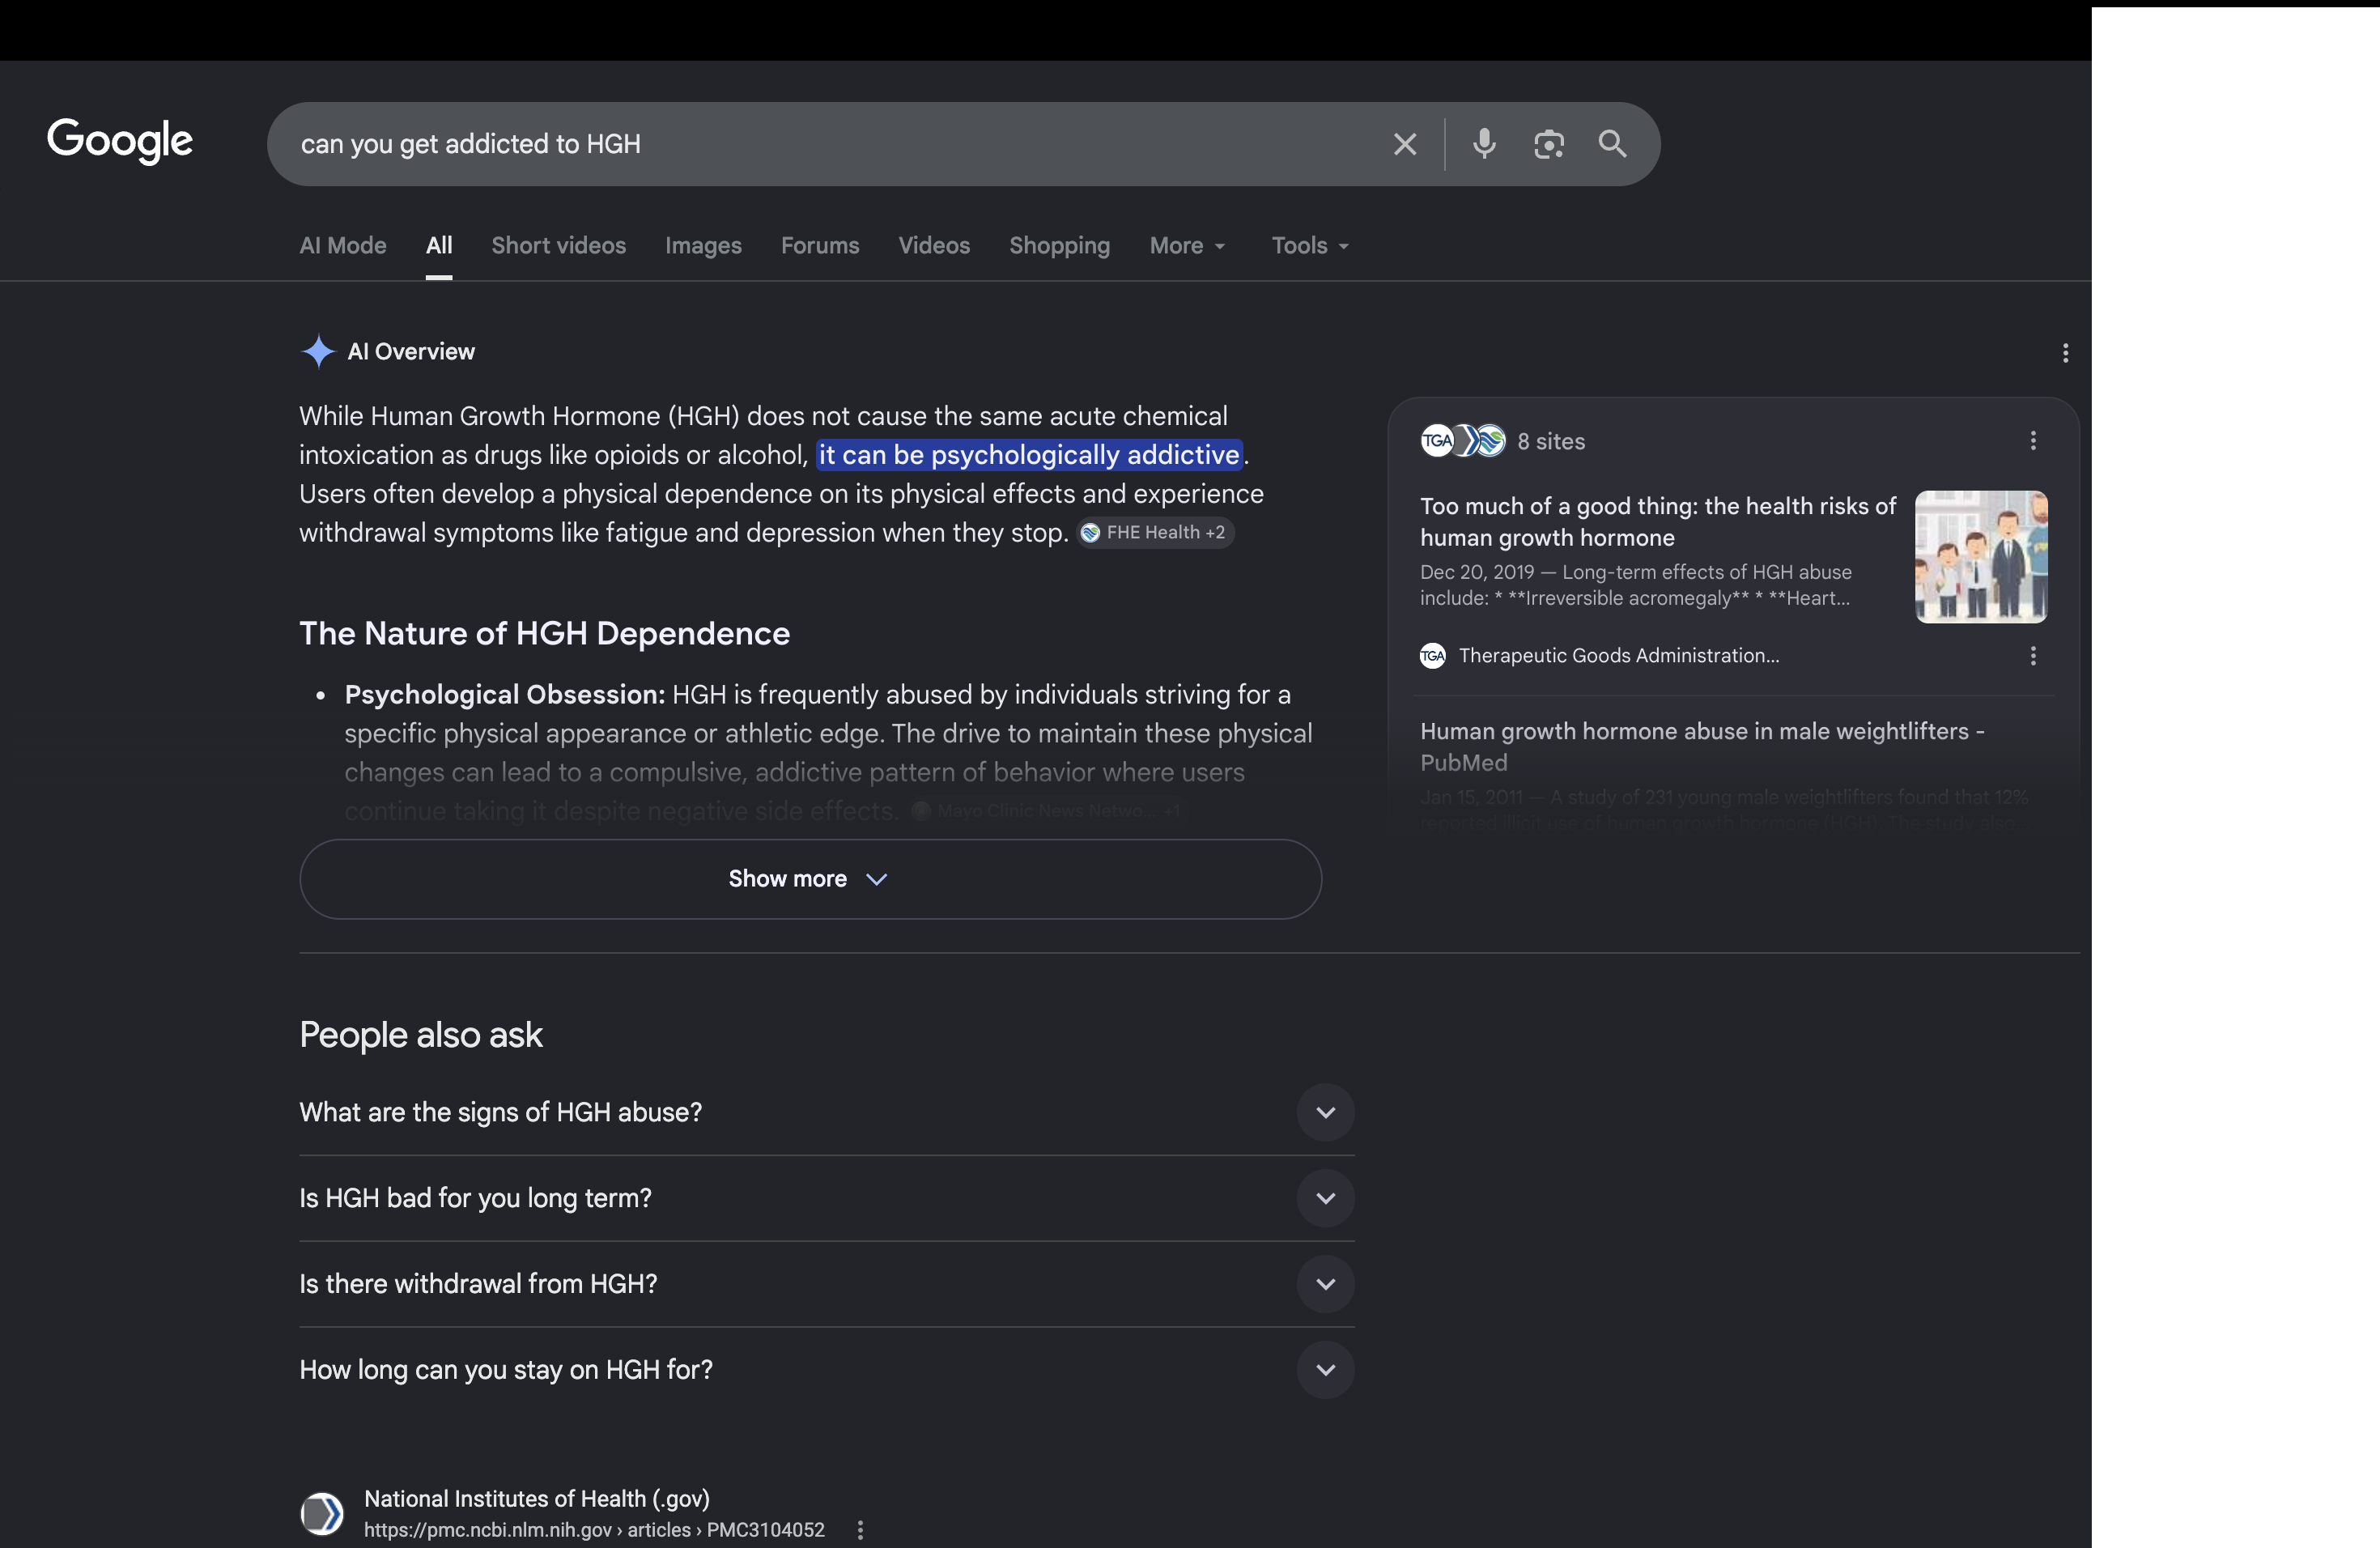Open AI Overview three-dot options menu
The image size is (2380, 1548).
[2065, 352]
